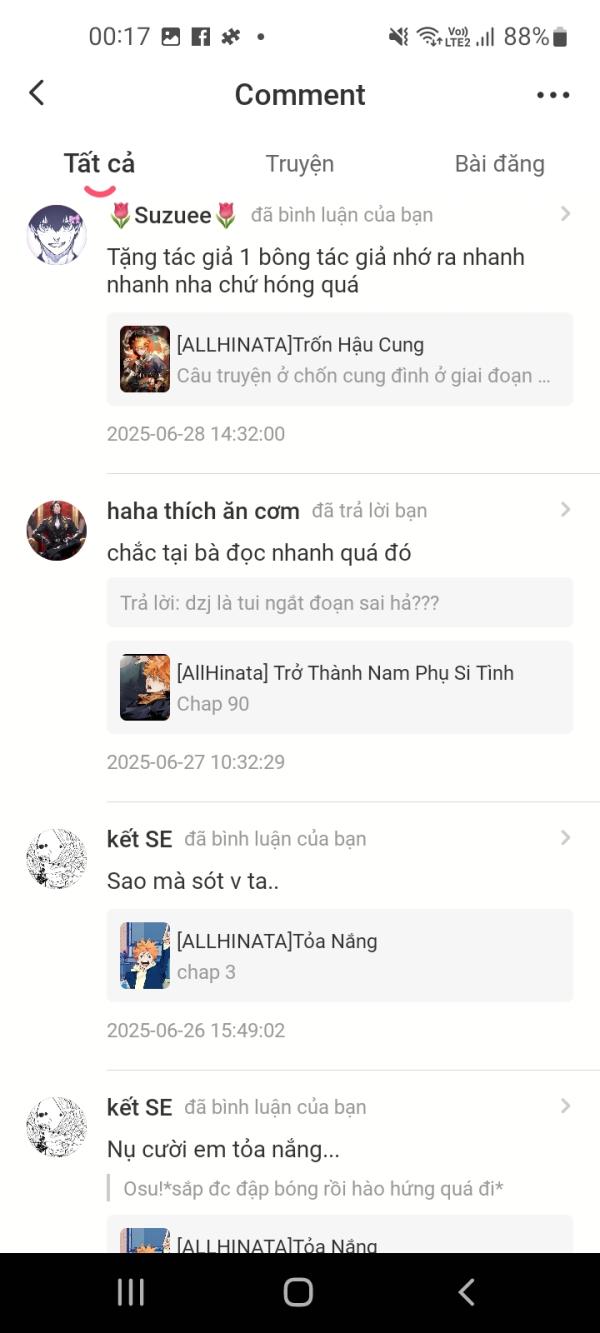Switch to the Truyện tab
The height and width of the screenshot is (1333, 600).
(300, 164)
